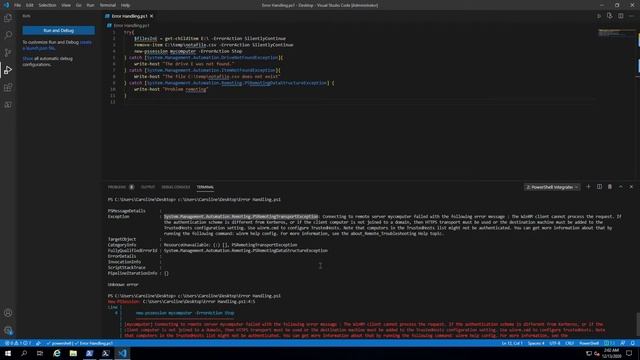Open the View menu
This screenshot has width=640, height=360.
pyautogui.click(x=66, y=5)
